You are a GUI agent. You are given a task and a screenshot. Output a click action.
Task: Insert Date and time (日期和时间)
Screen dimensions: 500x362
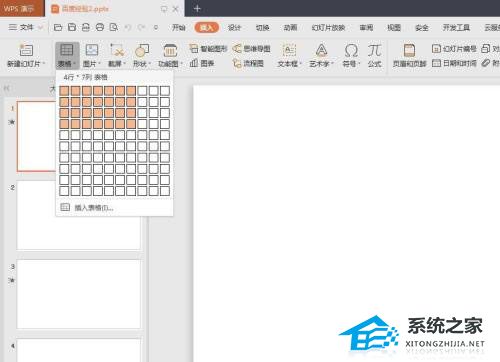(454, 63)
